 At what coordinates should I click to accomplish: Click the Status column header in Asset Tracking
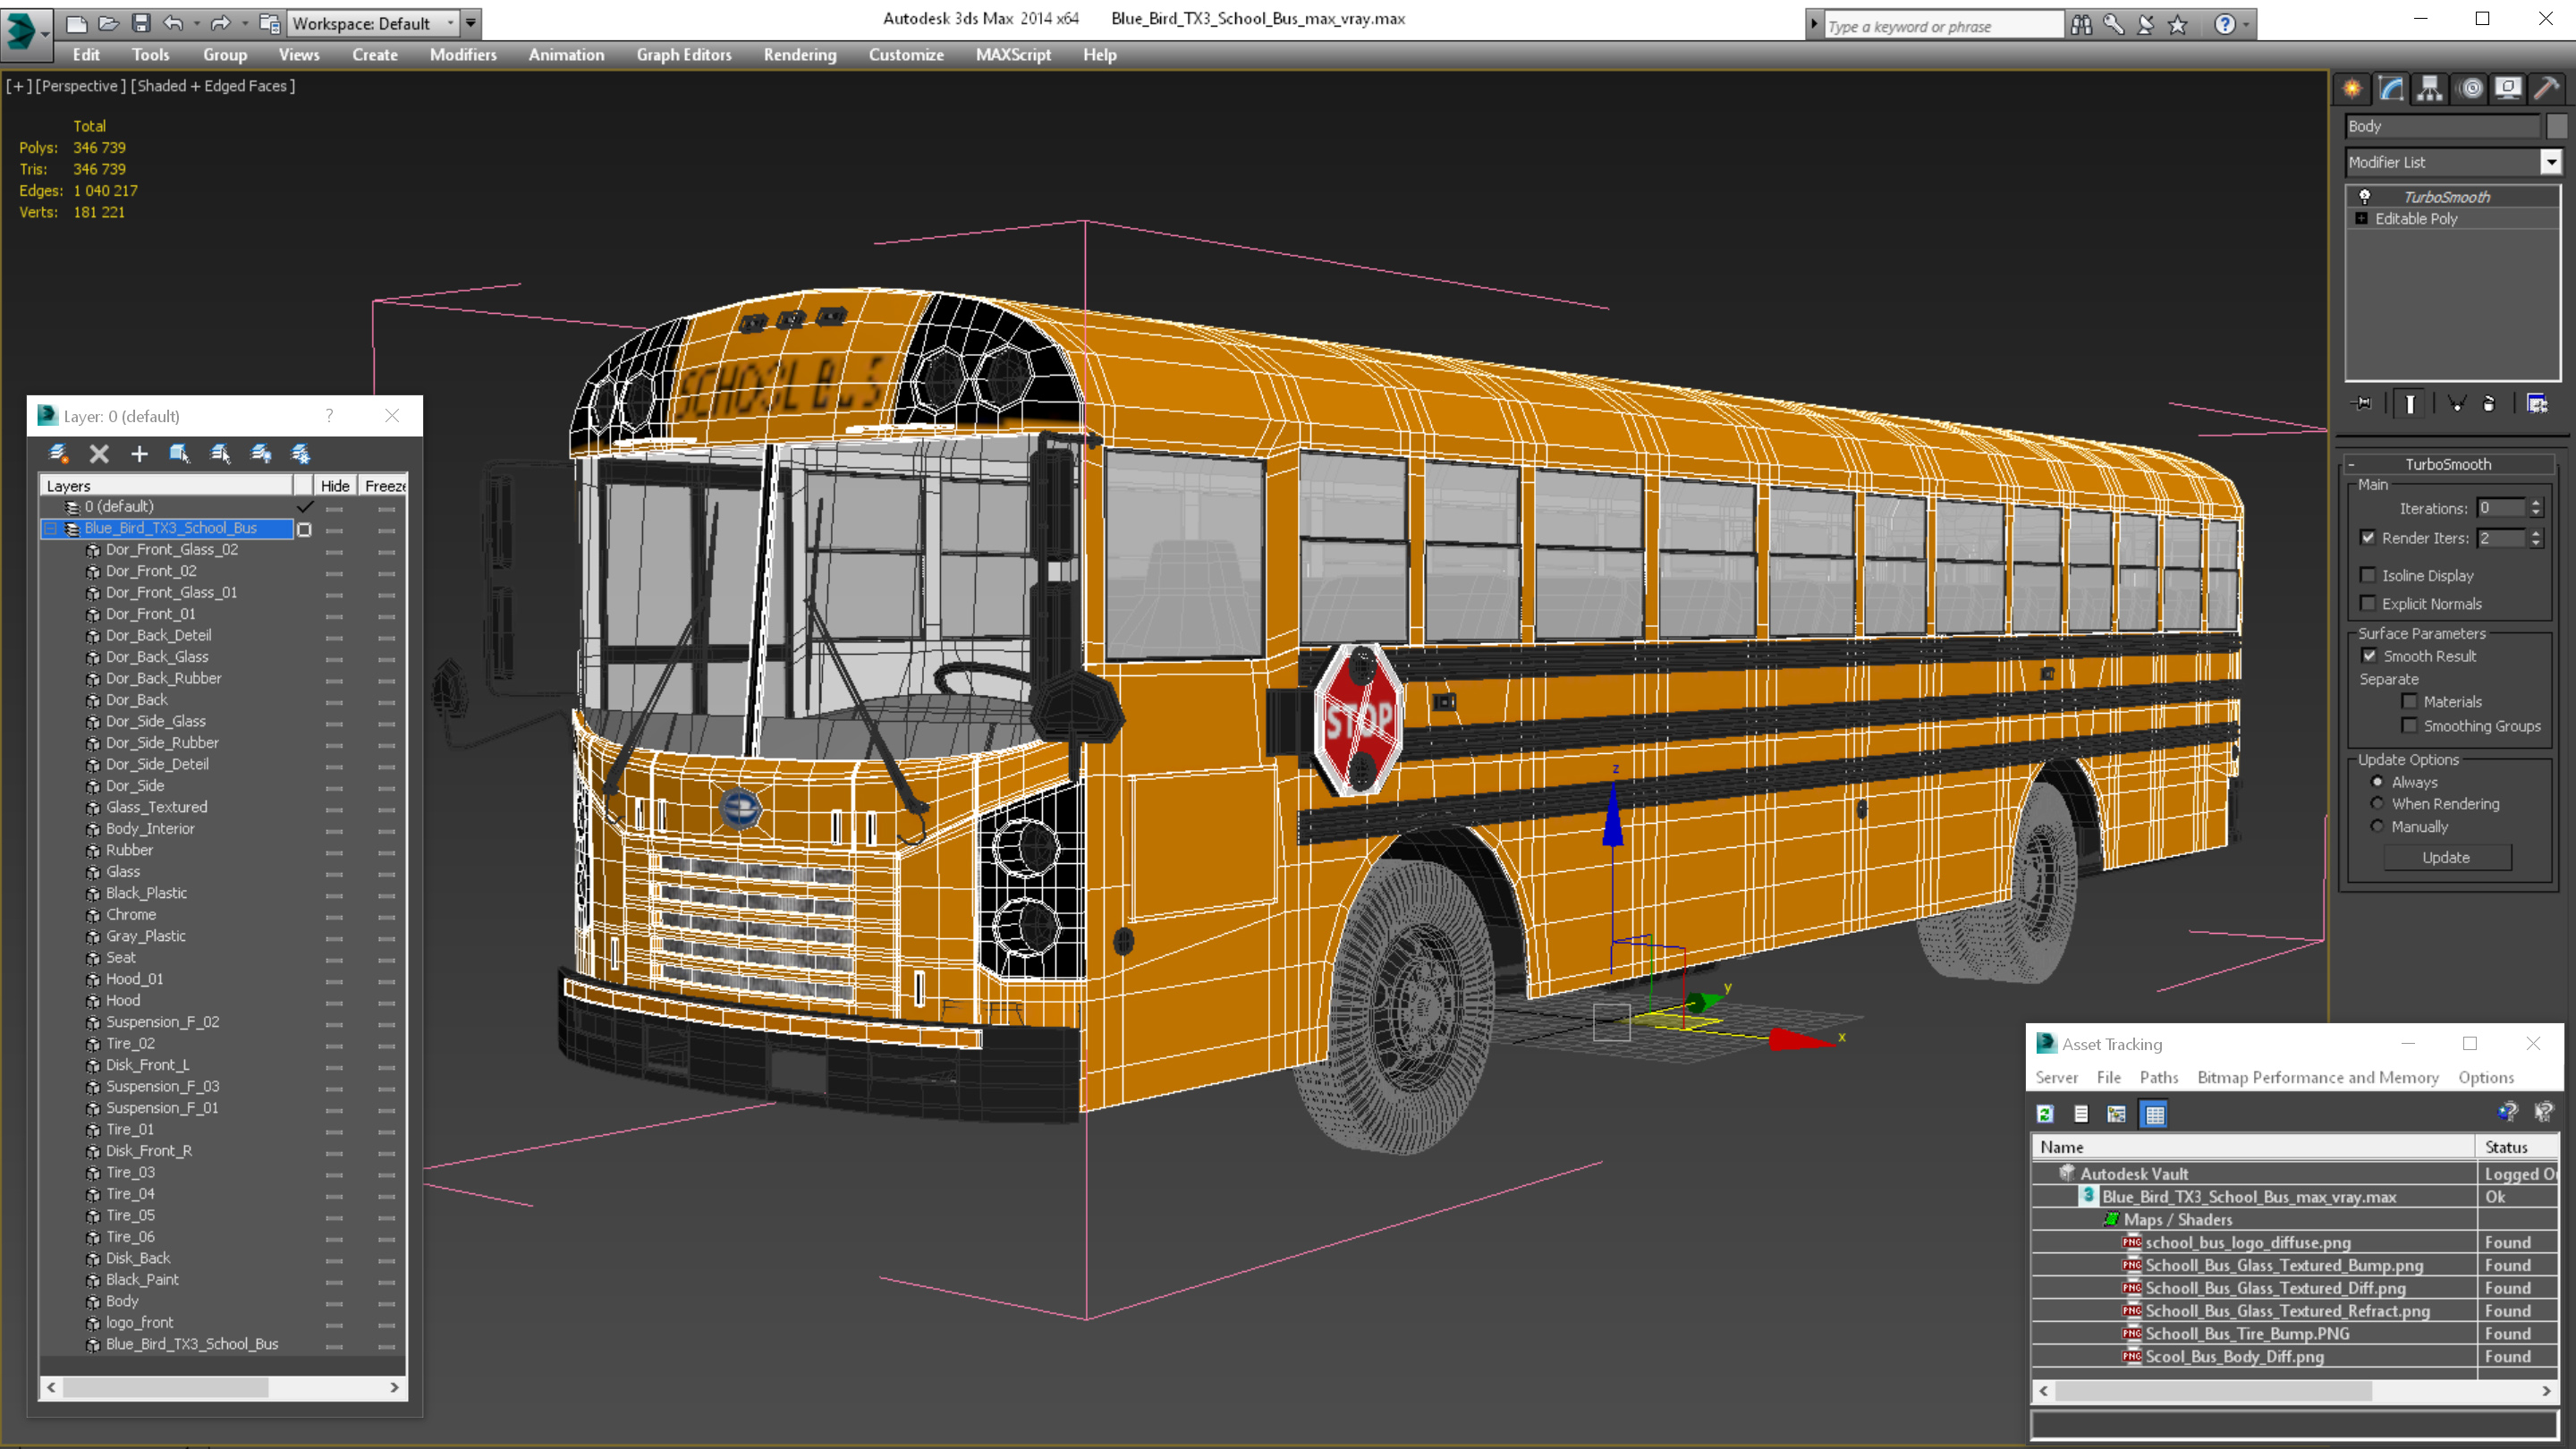pos(2517,1147)
